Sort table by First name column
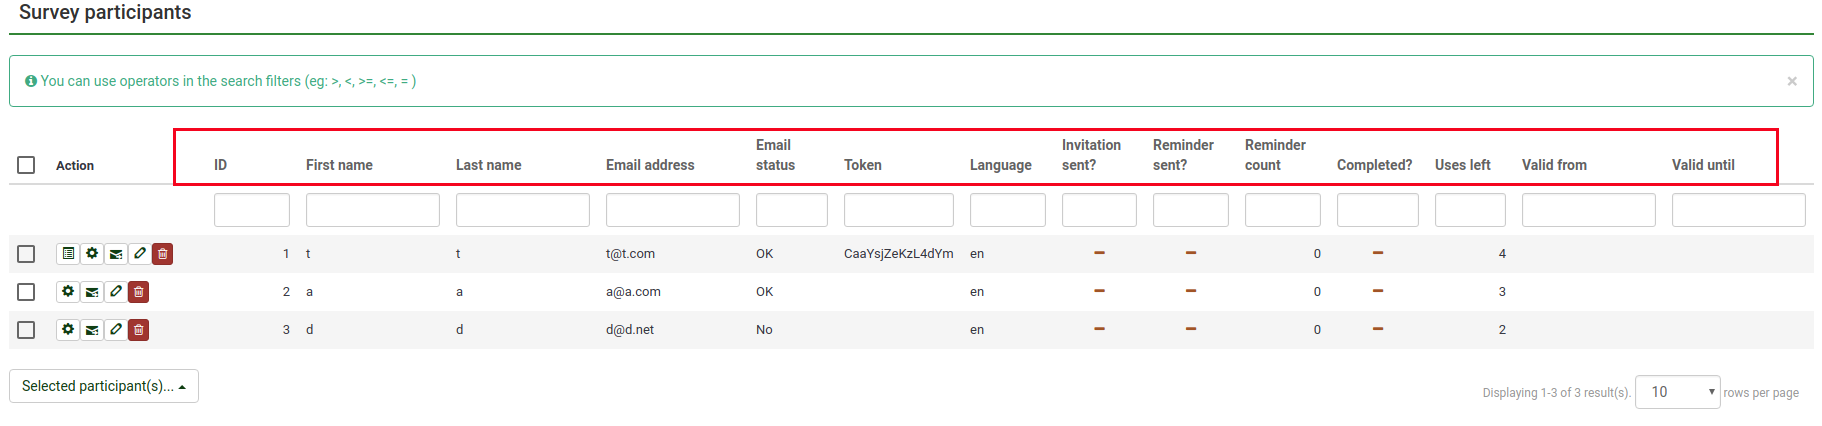 (x=339, y=165)
